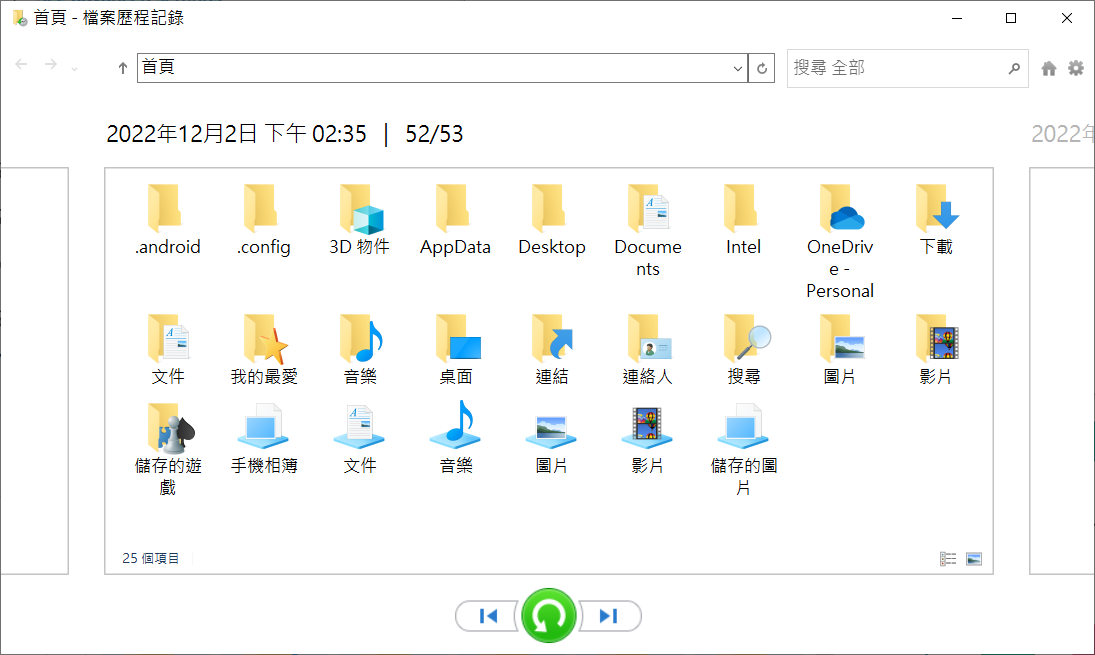This screenshot has width=1095, height=655.
Task: Switch to large icons view
Action: 973,559
